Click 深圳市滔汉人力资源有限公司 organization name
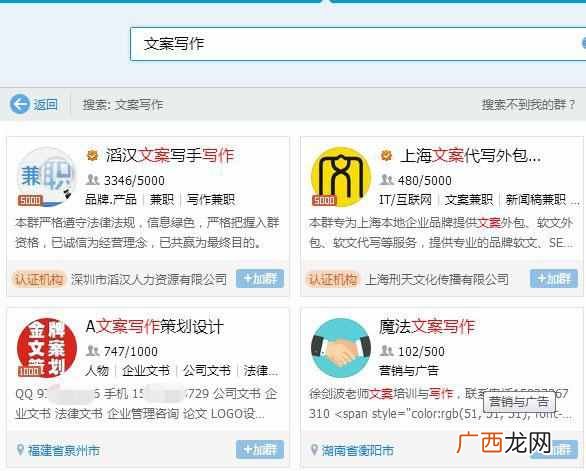Viewport: 586px width, 471px height. click(149, 279)
